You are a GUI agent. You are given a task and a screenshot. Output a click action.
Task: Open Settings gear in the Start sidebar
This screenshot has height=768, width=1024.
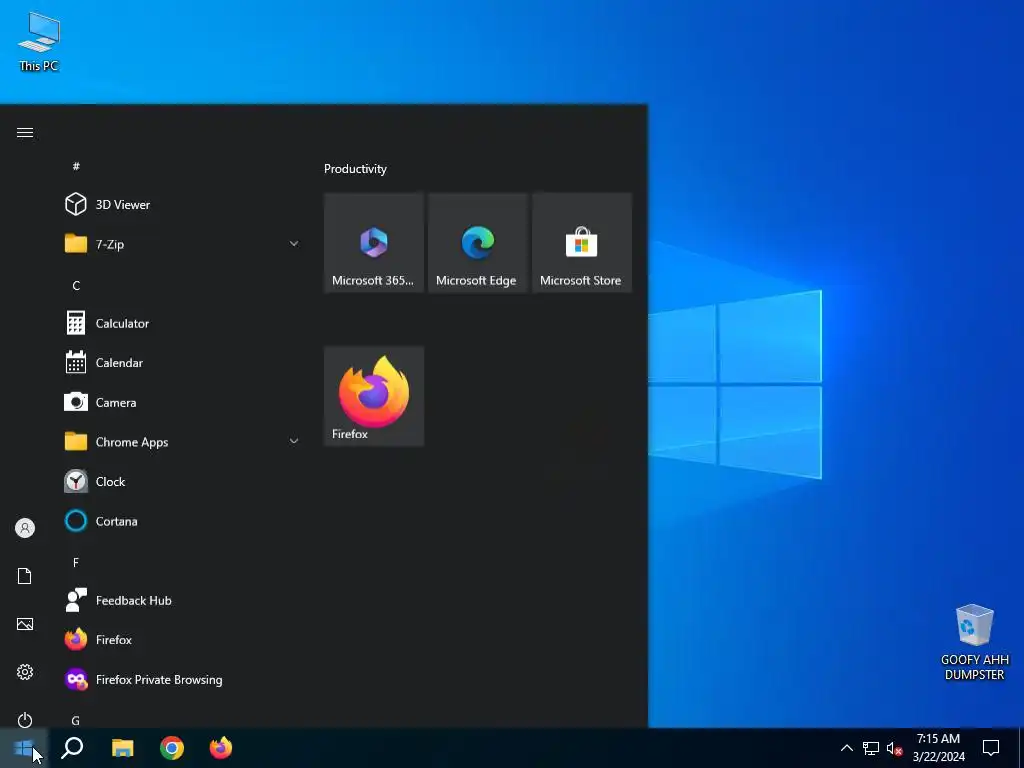tap(25, 672)
